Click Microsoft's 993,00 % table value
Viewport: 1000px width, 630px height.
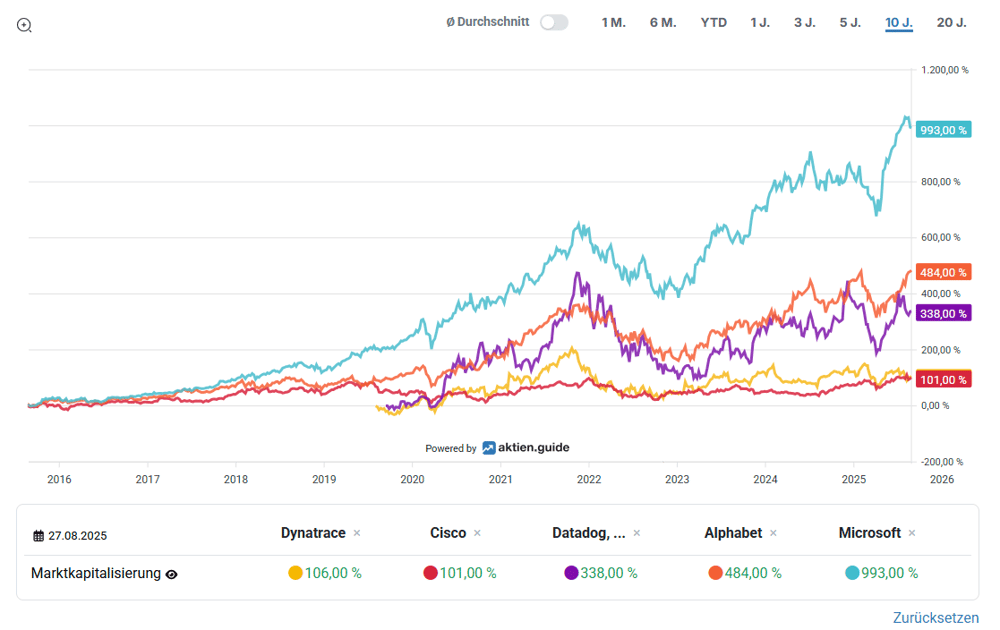click(x=889, y=573)
